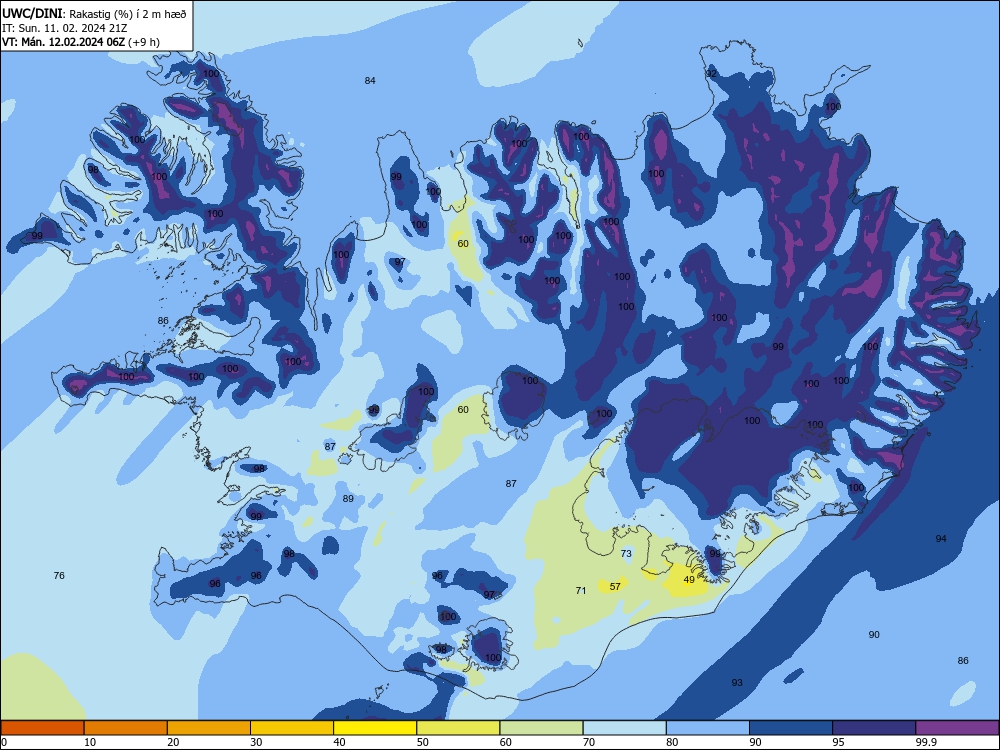Click the '99.9' legend tick label
Screen dimensions: 1000x750
(926, 742)
